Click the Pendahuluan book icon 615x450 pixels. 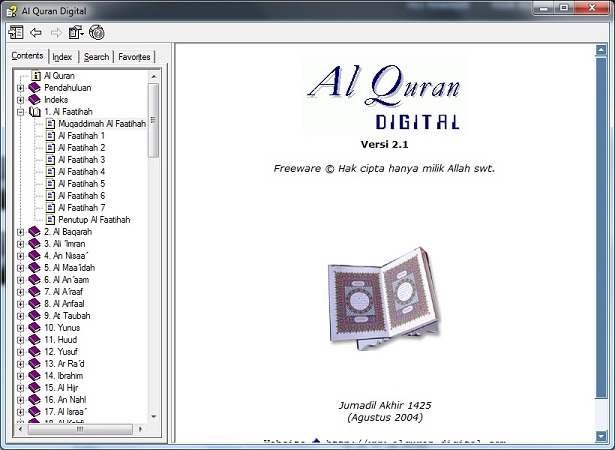point(35,87)
